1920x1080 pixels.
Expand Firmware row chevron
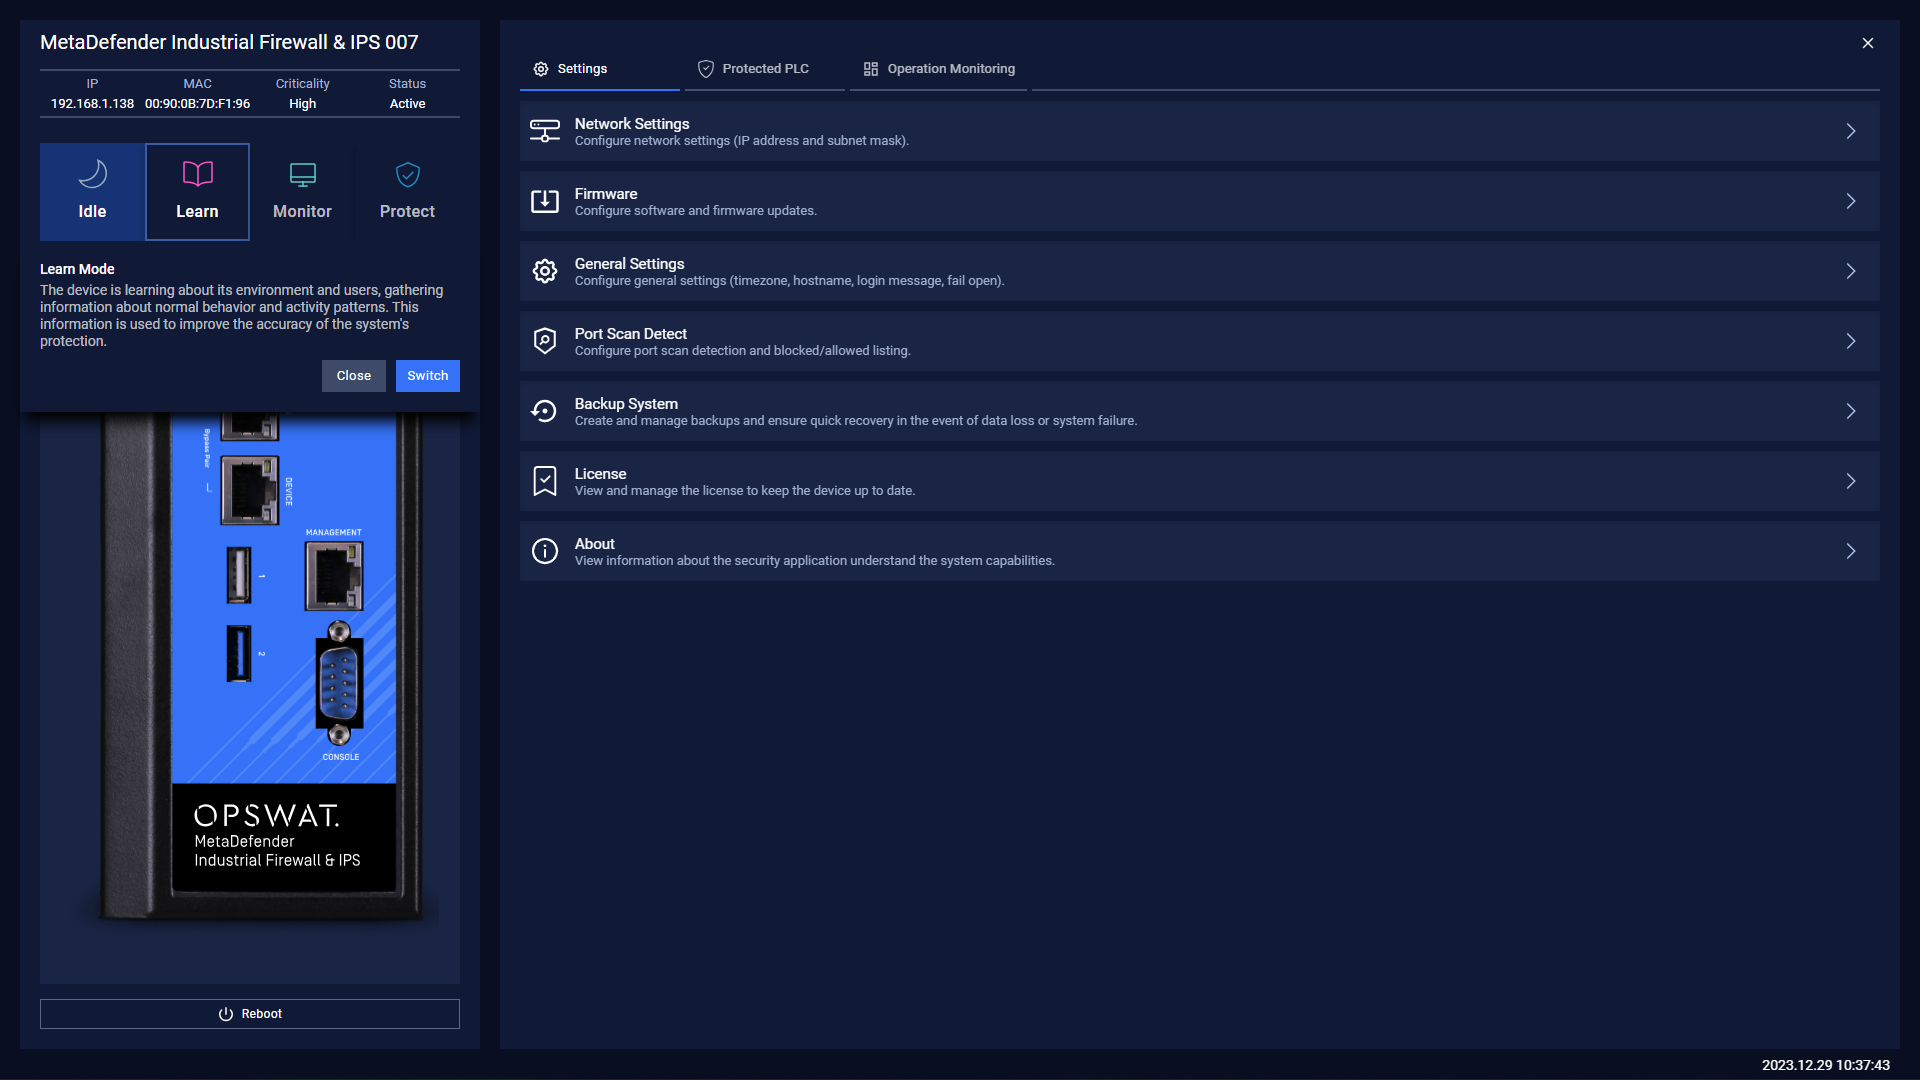(x=1851, y=201)
